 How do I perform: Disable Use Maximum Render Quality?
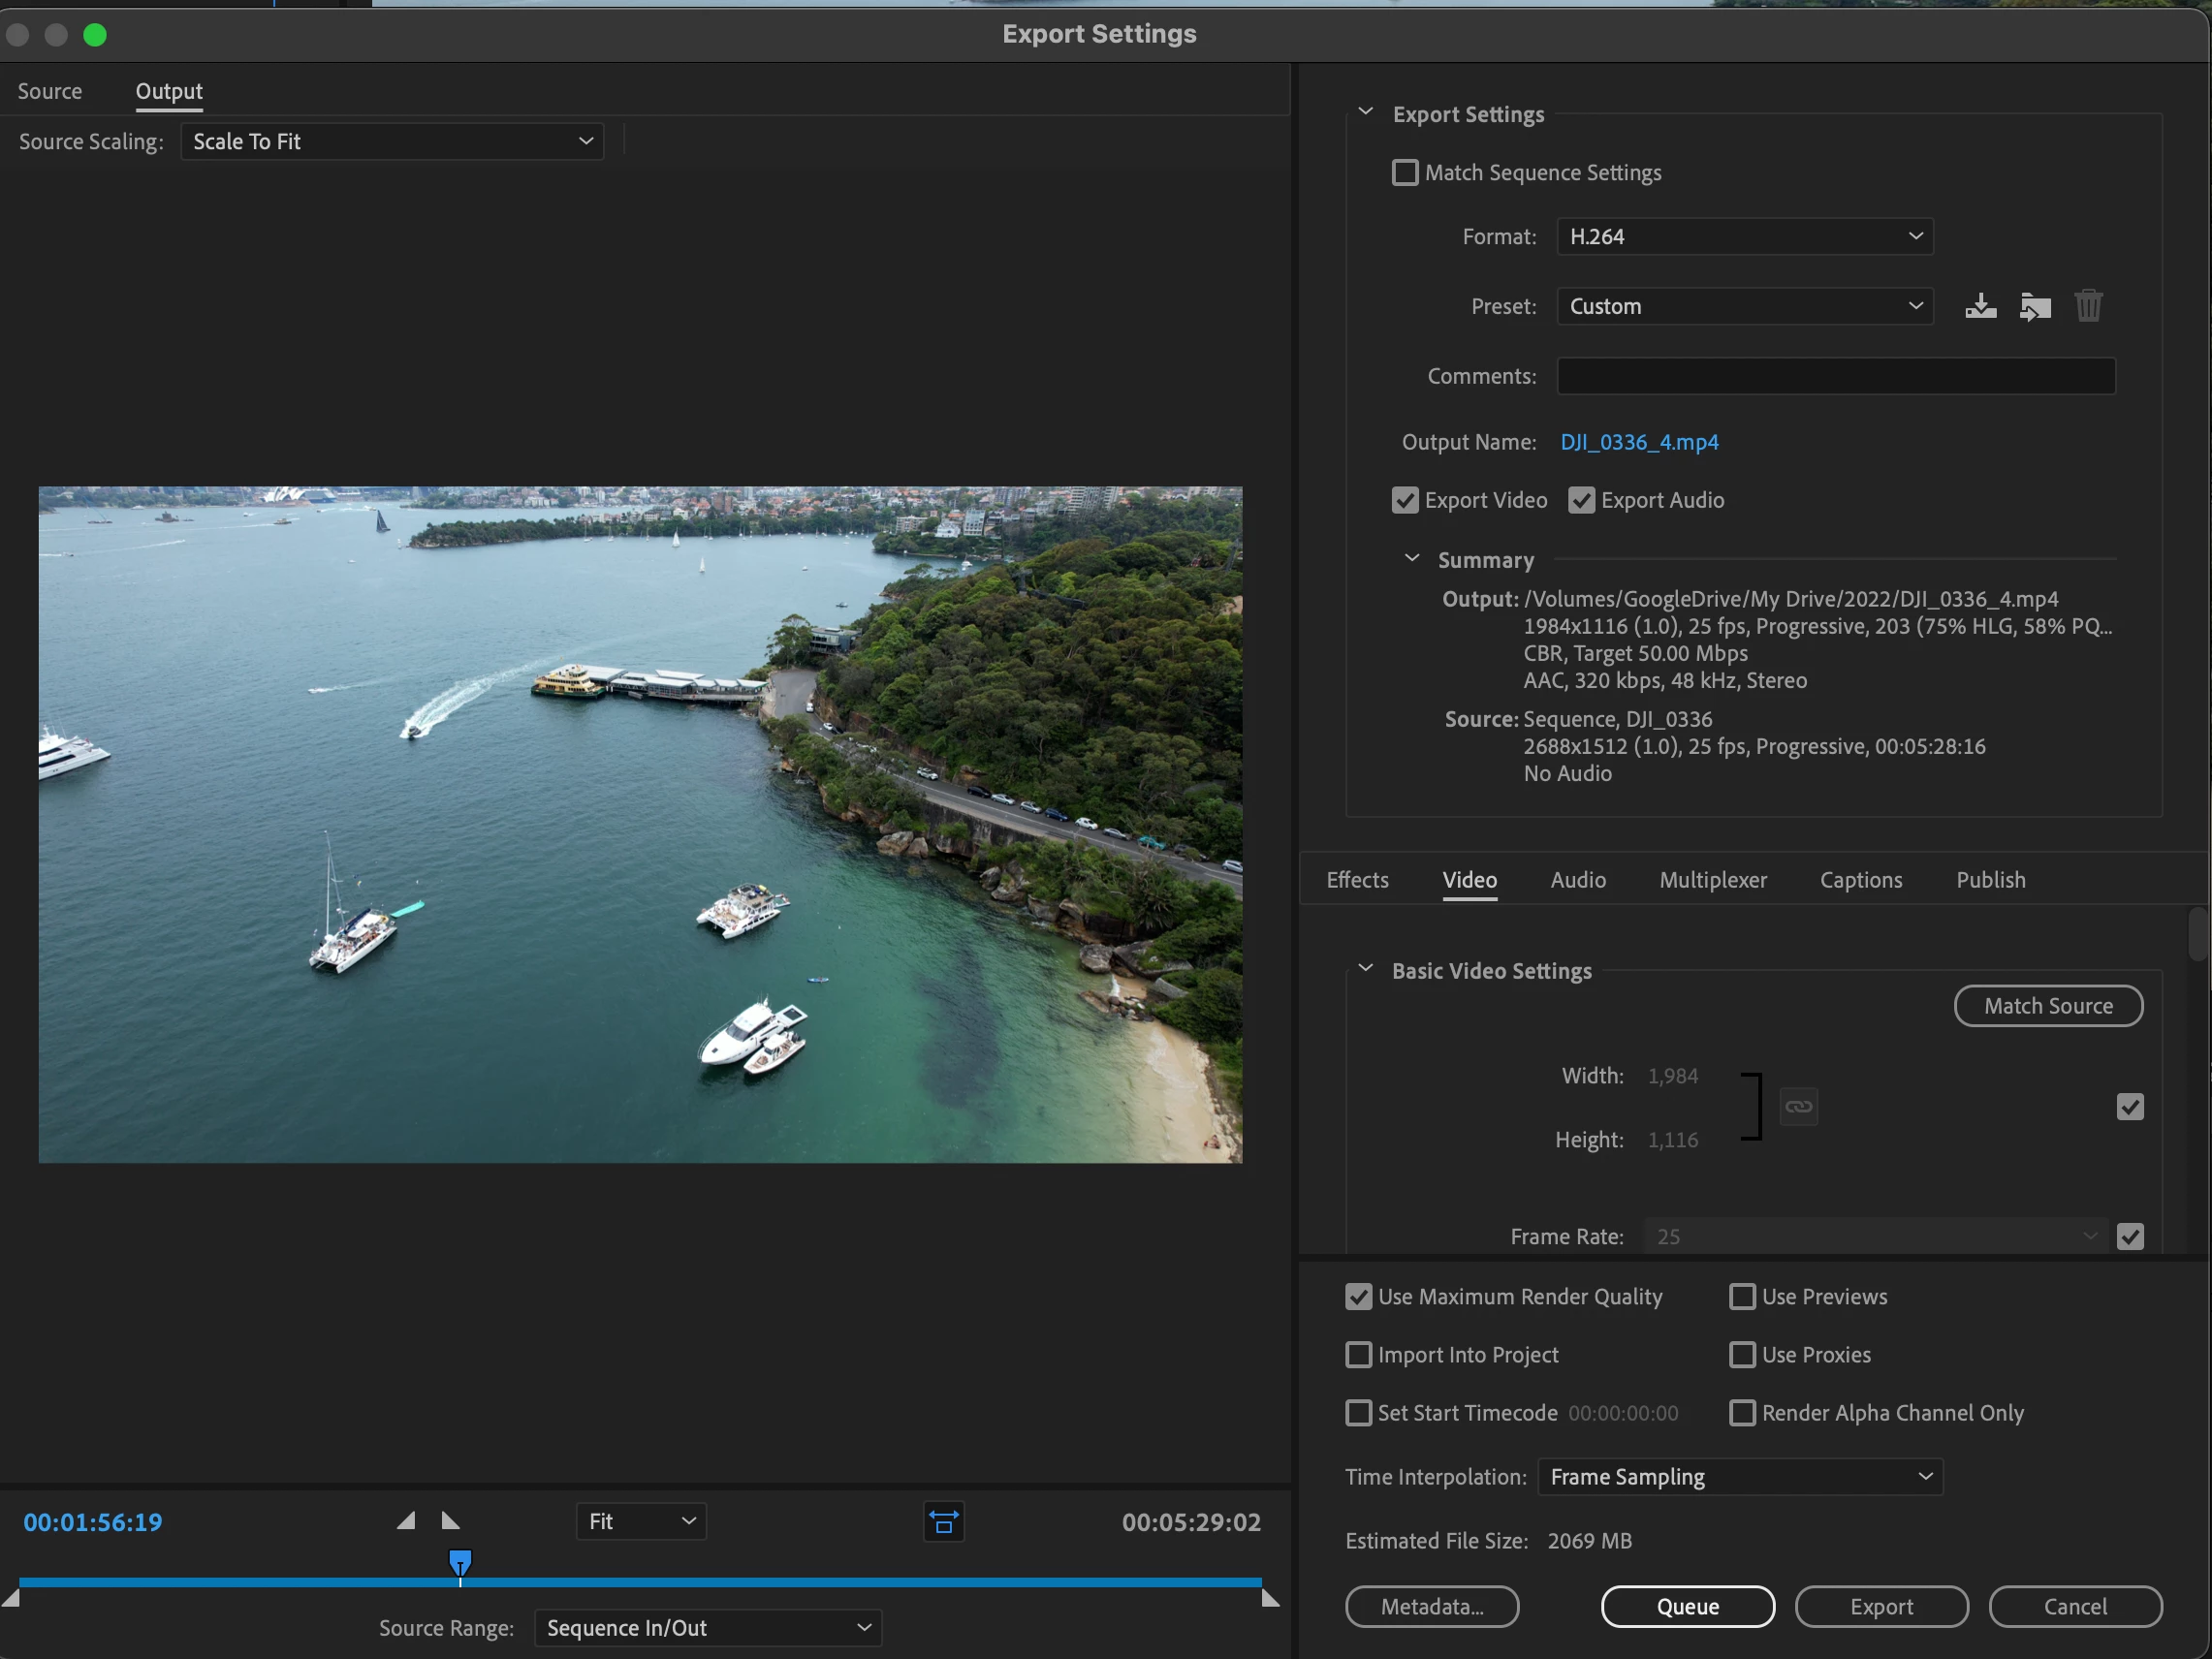pos(1358,1297)
